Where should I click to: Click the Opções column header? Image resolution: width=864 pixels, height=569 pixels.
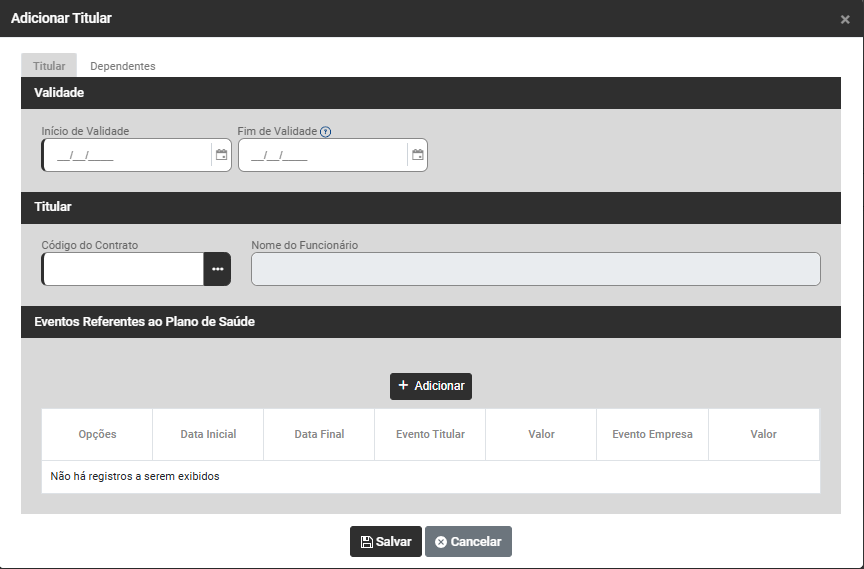97,434
